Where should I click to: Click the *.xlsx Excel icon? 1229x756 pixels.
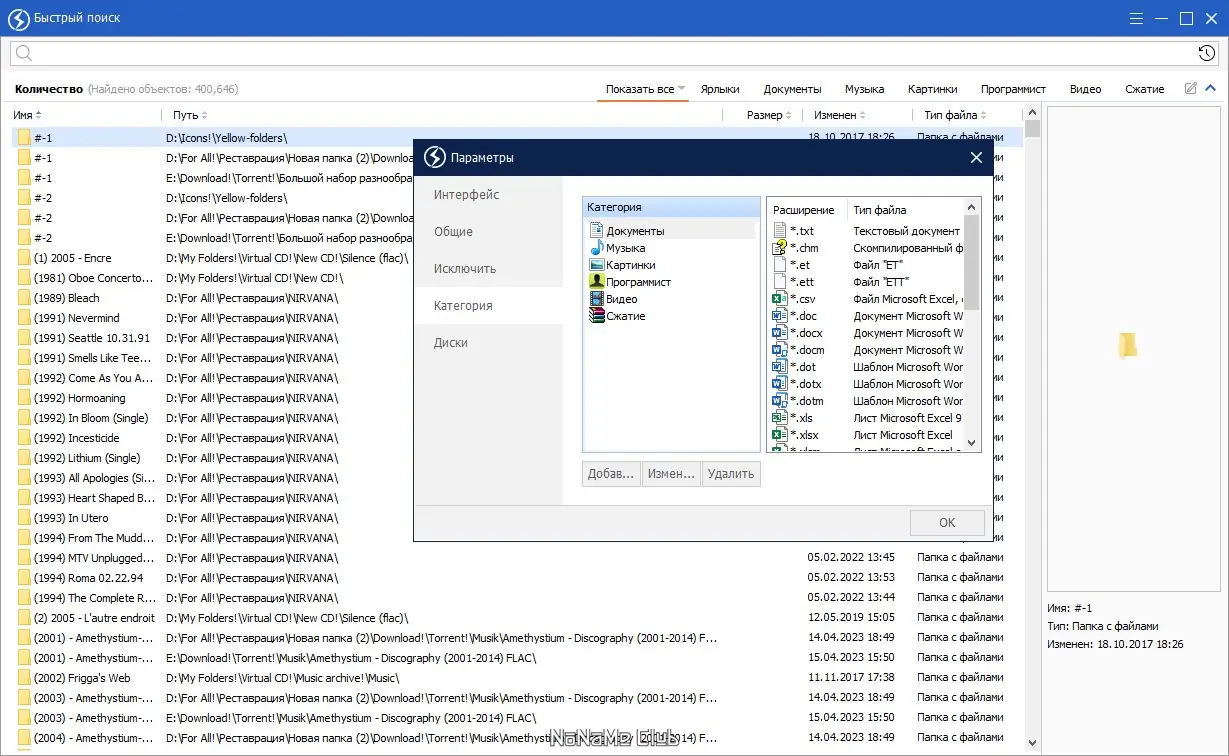coord(780,435)
